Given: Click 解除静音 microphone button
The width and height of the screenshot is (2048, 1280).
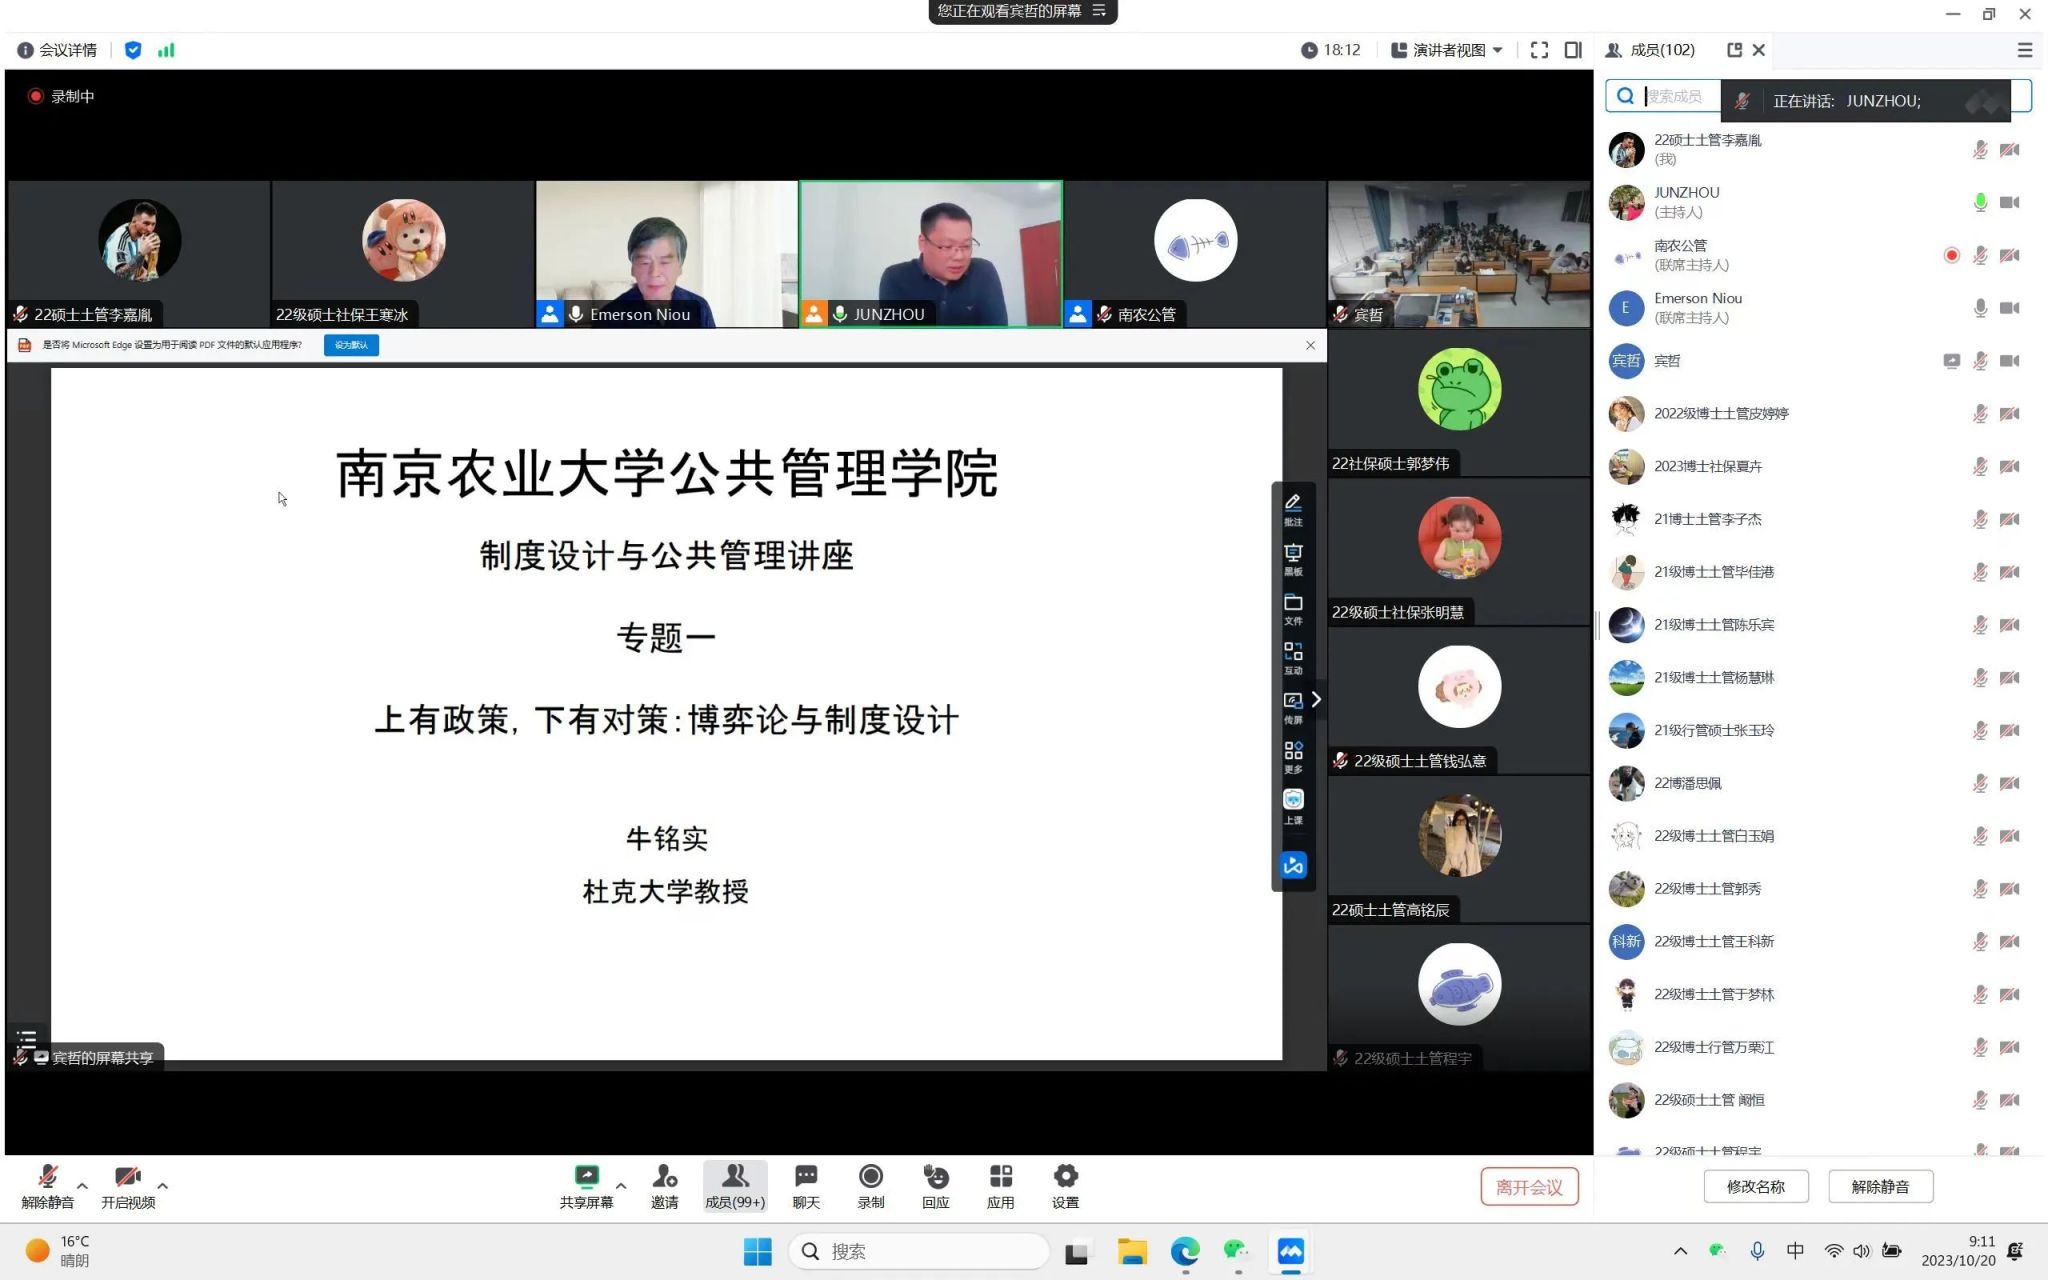Looking at the screenshot, I should pyautogui.click(x=47, y=1187).
